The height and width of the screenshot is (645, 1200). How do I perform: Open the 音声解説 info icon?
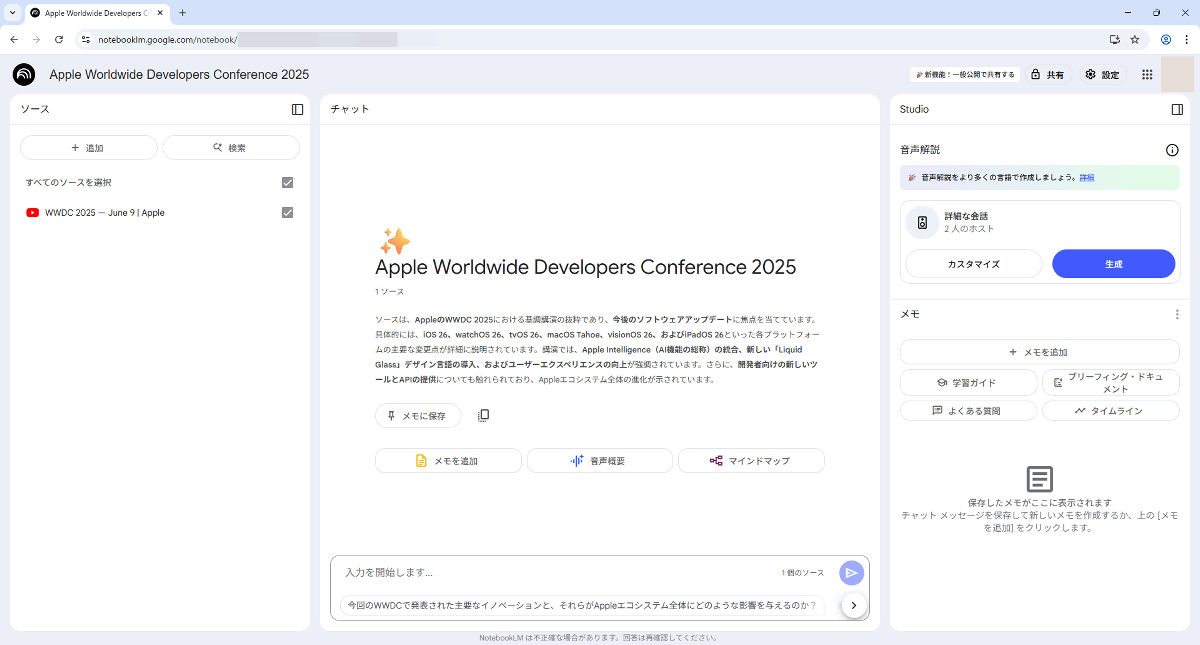point(1172,150)
